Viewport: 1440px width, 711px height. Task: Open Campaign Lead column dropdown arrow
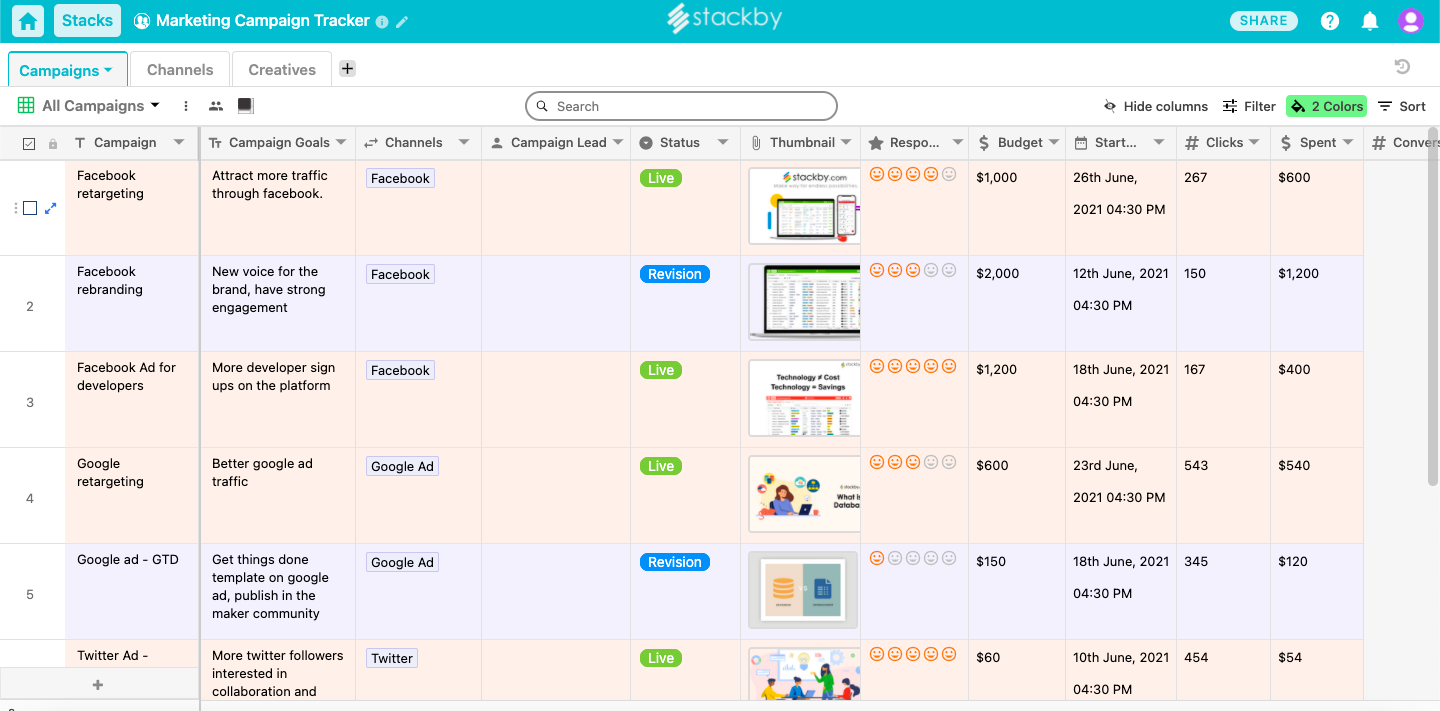[x=618, y=142]
